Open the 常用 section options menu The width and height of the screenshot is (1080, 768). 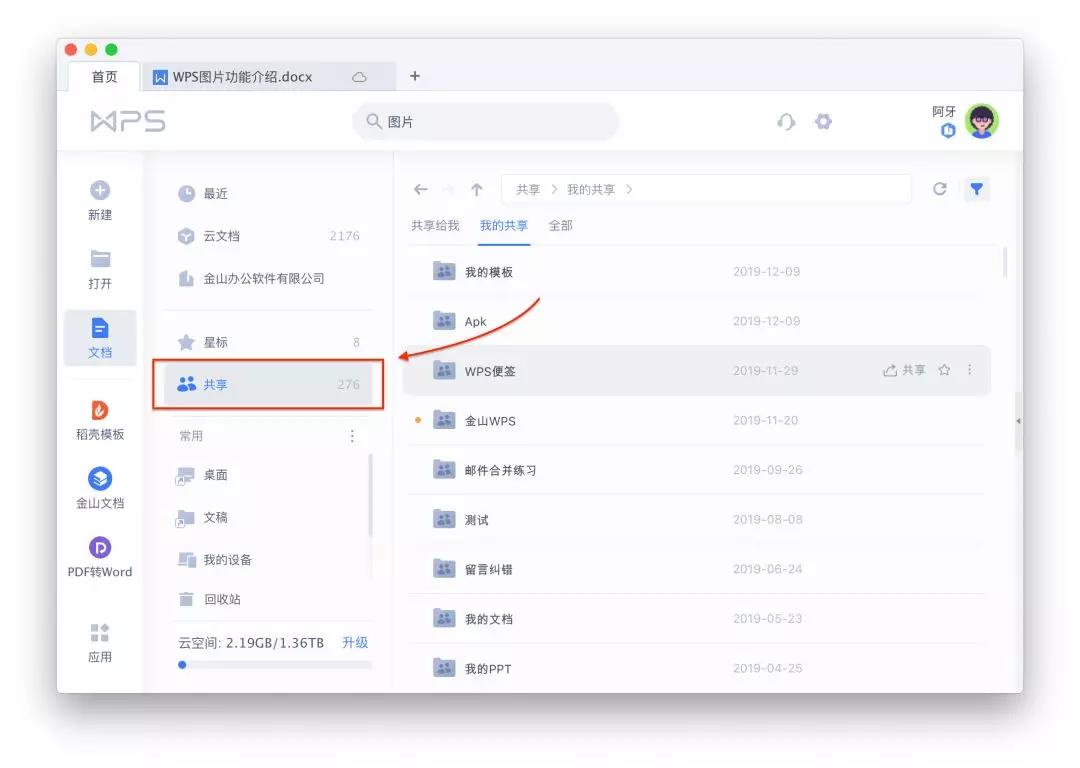click(351, 434)
